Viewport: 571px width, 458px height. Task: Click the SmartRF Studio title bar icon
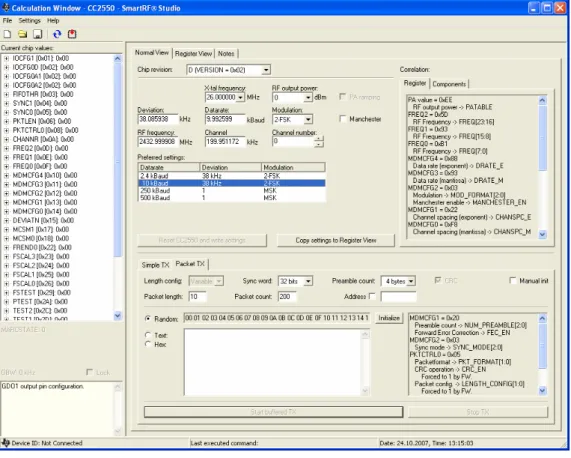click(6, 8)
